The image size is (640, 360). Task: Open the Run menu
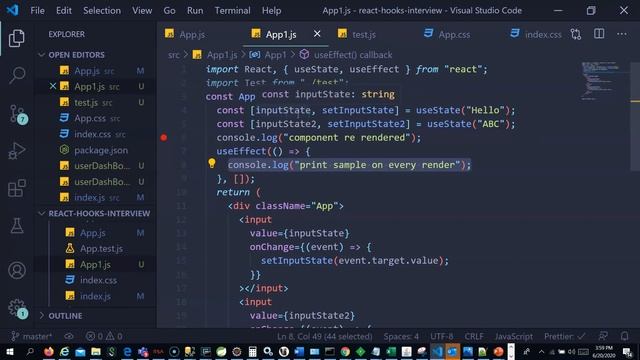195,11
